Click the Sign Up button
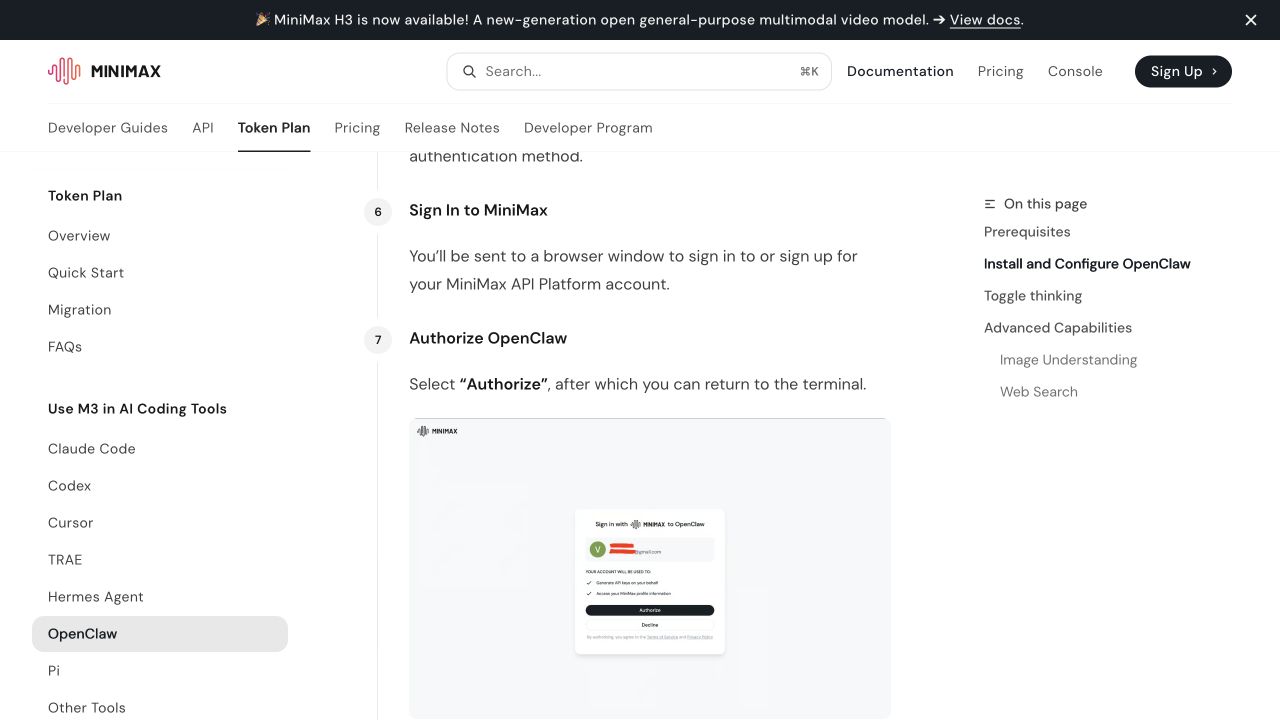 pos(1183,71)
